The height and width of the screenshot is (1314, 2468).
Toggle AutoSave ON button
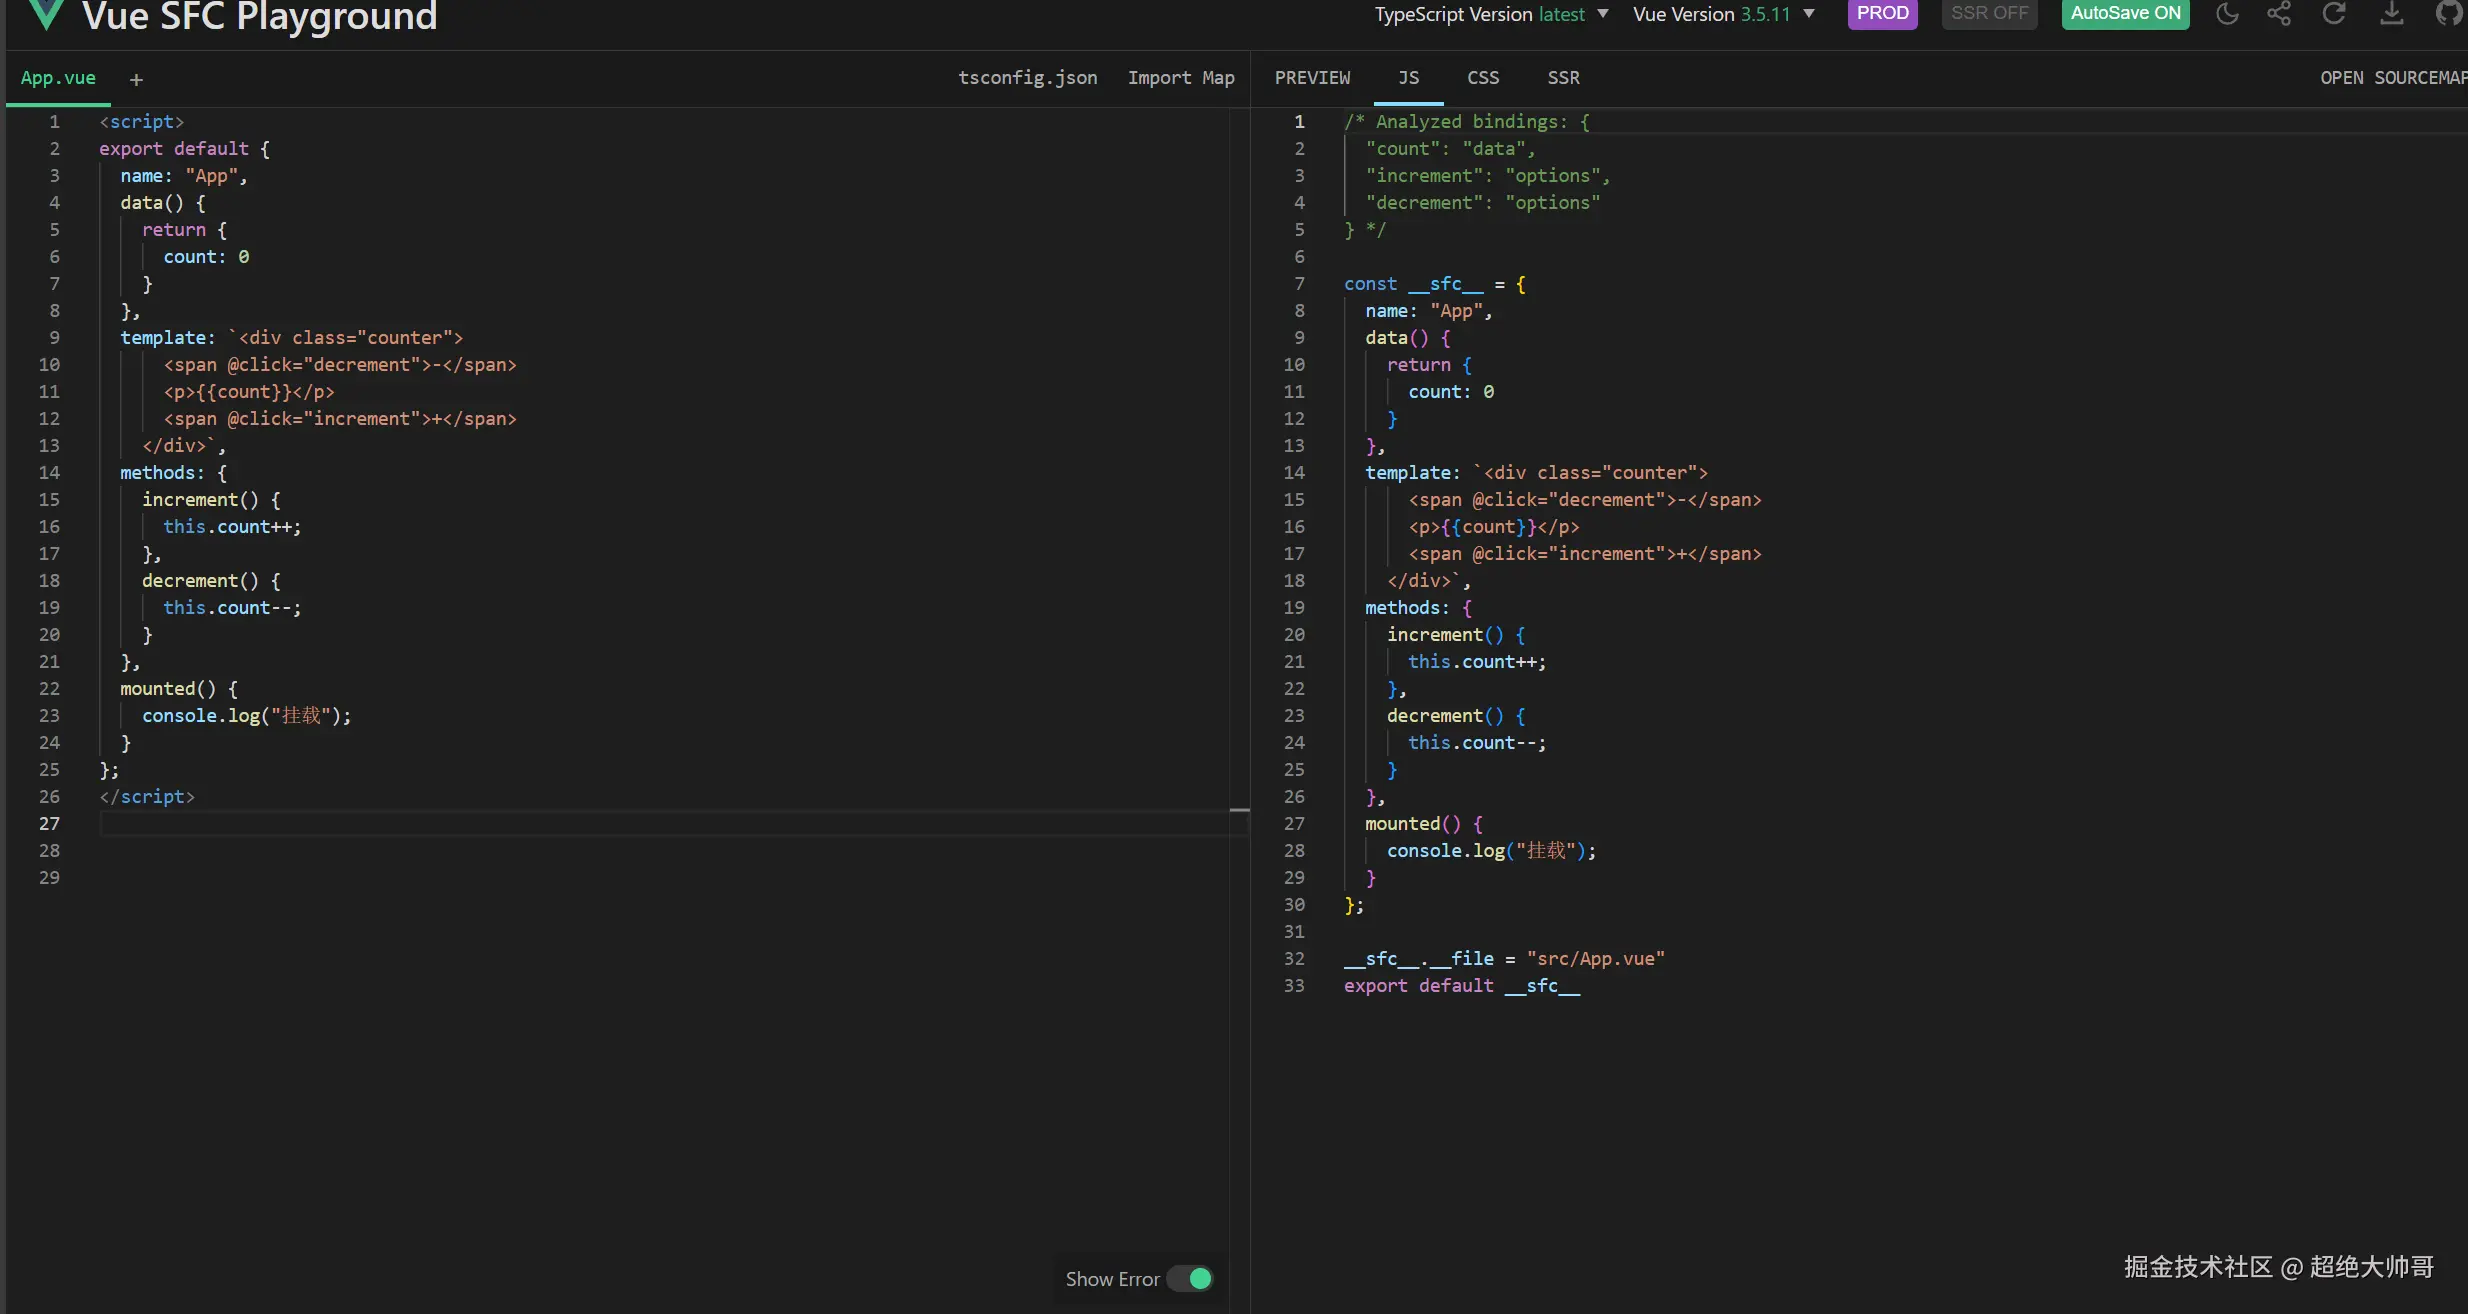click(2125, 14)
